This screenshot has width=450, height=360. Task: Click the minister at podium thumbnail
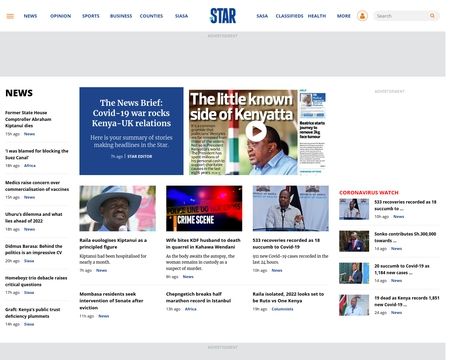coord(291,208)
